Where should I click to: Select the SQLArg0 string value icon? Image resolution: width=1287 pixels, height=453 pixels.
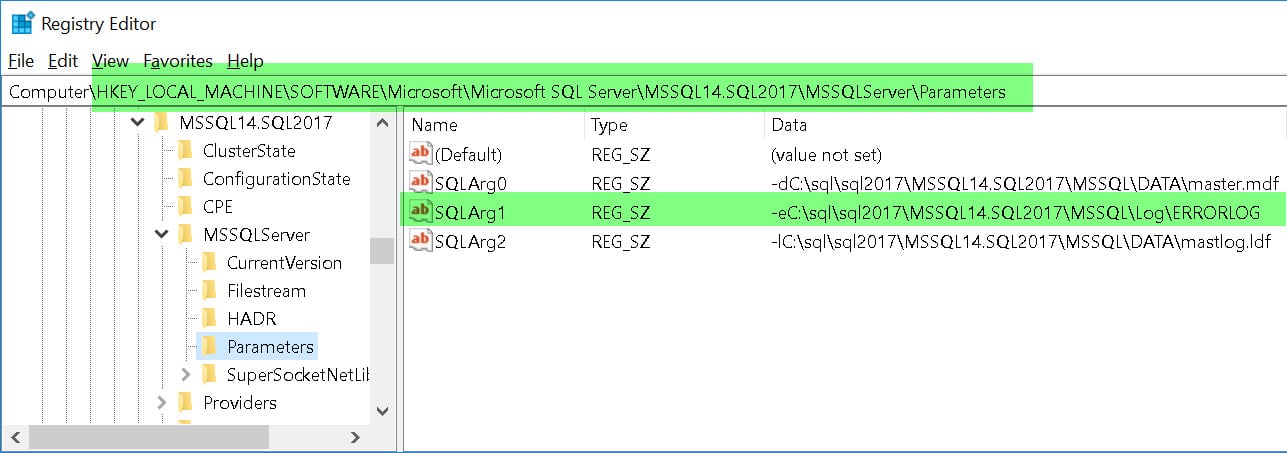[421, 183]
